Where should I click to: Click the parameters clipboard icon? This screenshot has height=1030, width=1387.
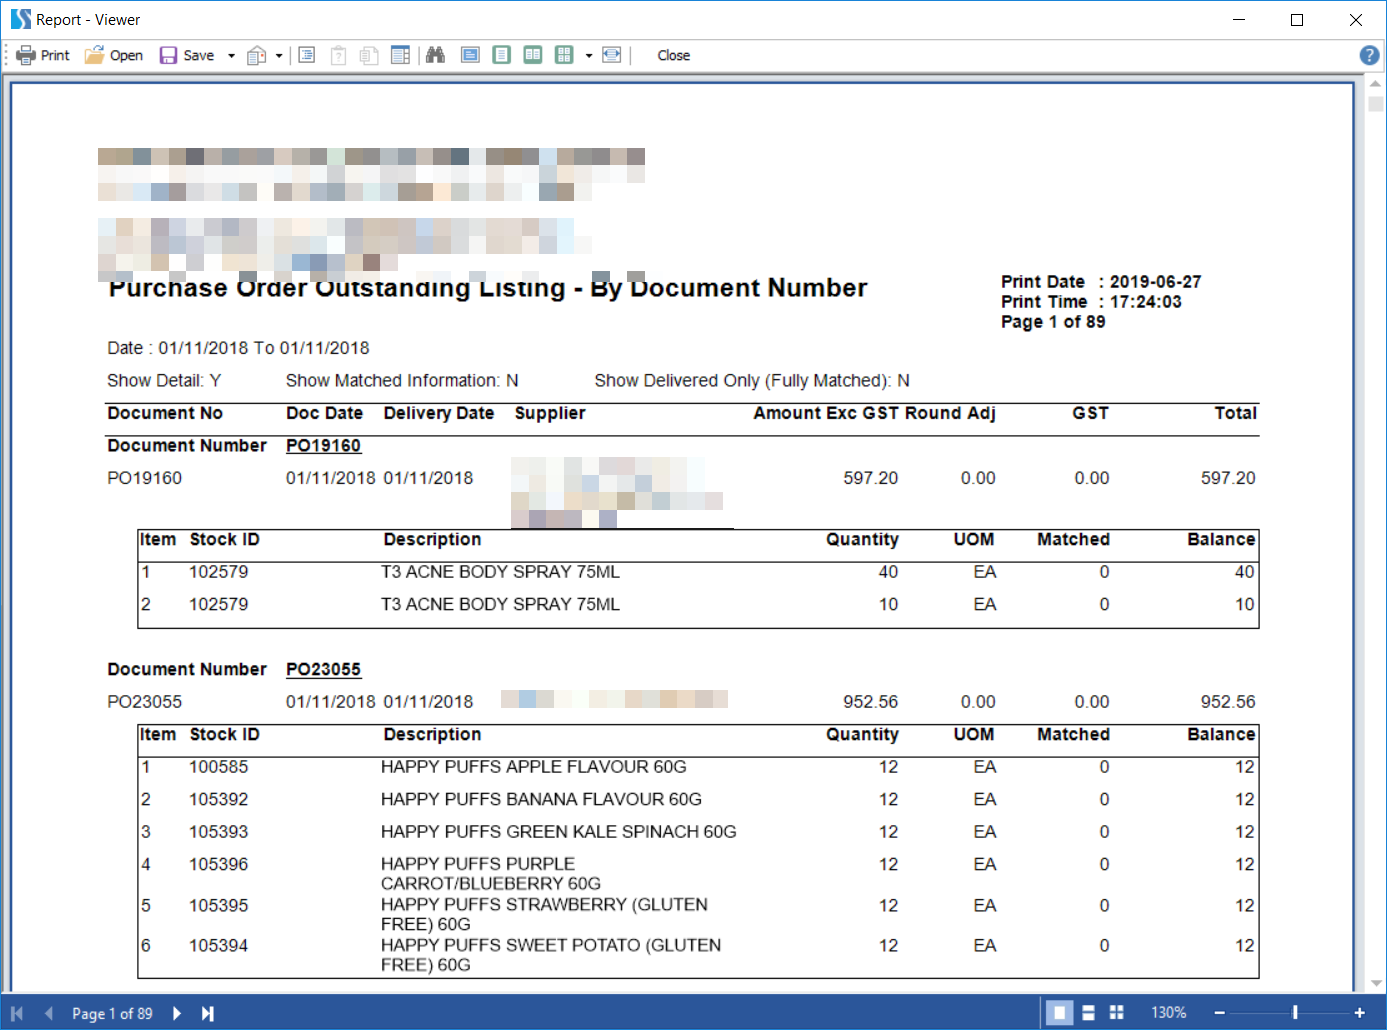338,55
